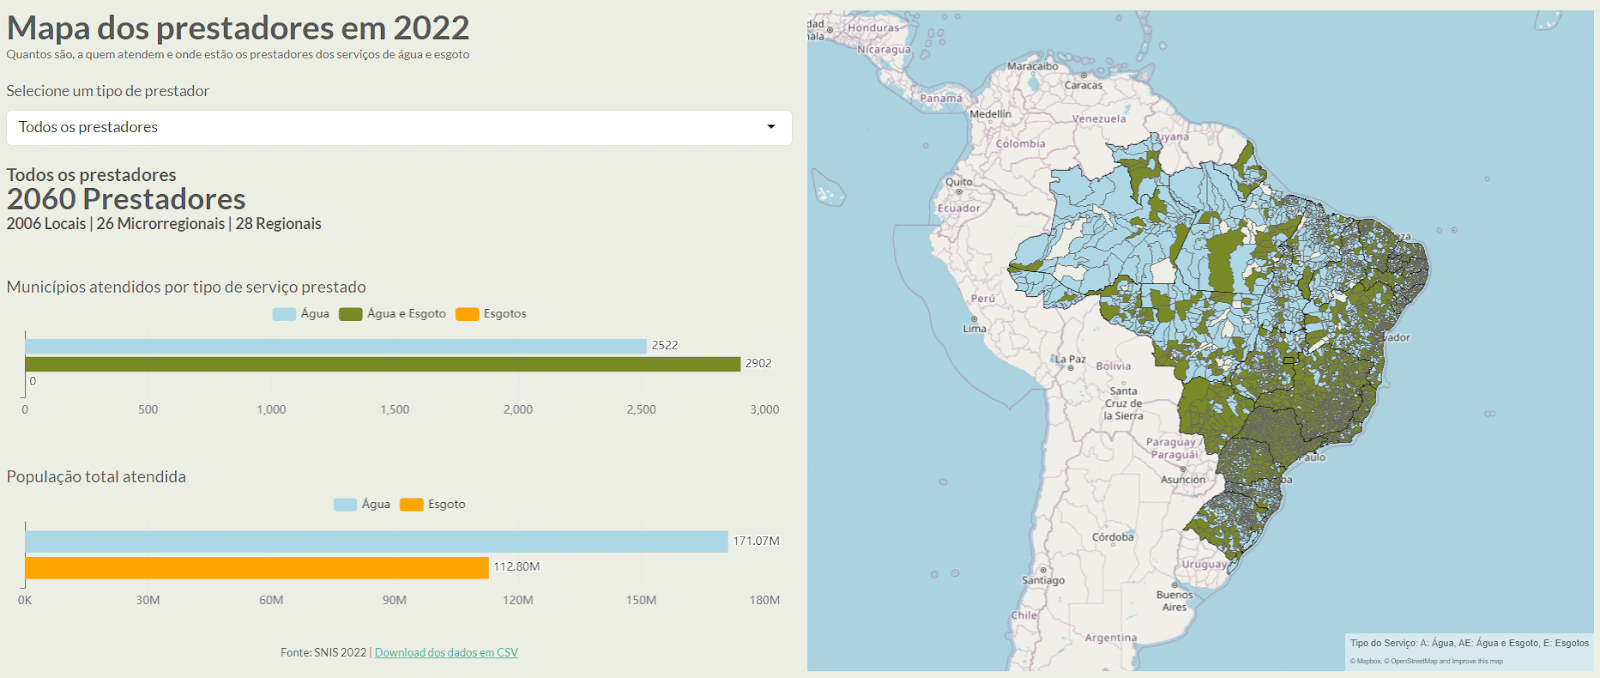Viewport: 1600px width, 678px height.
Task: Click the light blue Água legend swatch for municipalities
Action: click(x=284, y=314)
